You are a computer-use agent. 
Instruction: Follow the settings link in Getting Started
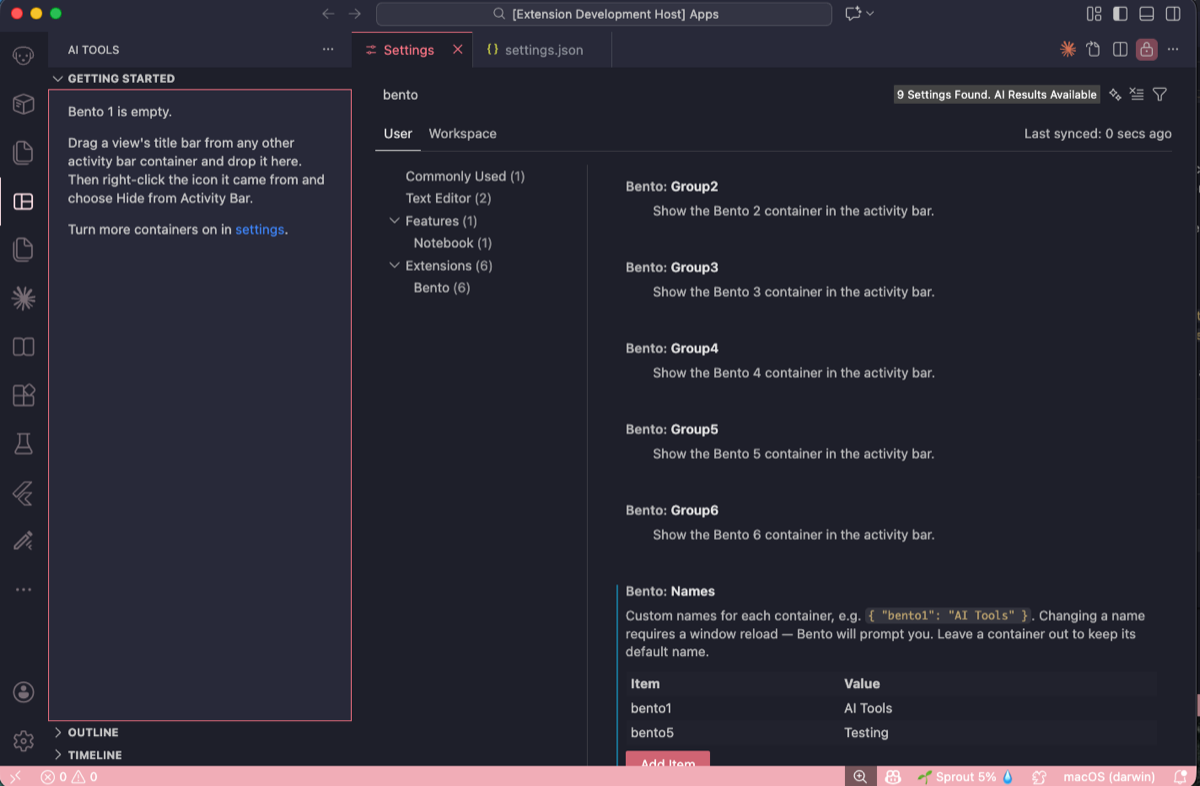tap(260, 229)
